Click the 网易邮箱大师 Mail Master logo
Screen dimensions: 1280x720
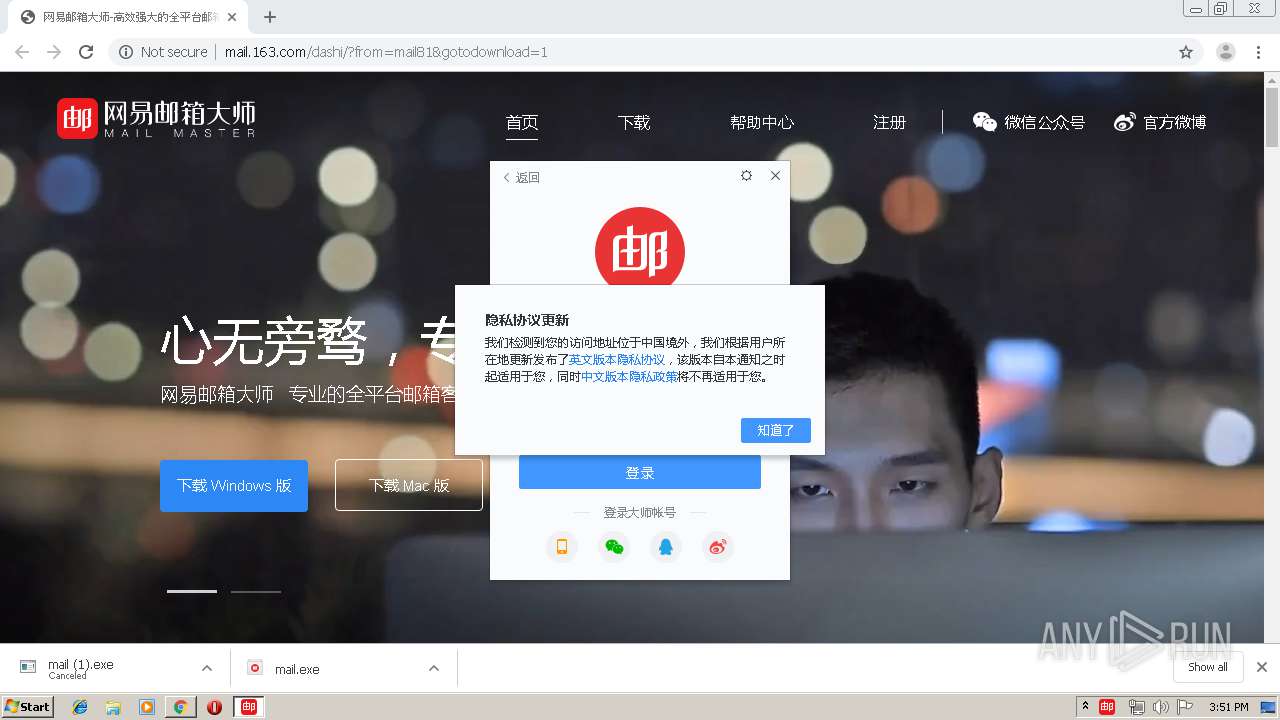pyautogui.click(x=156, y=118)
